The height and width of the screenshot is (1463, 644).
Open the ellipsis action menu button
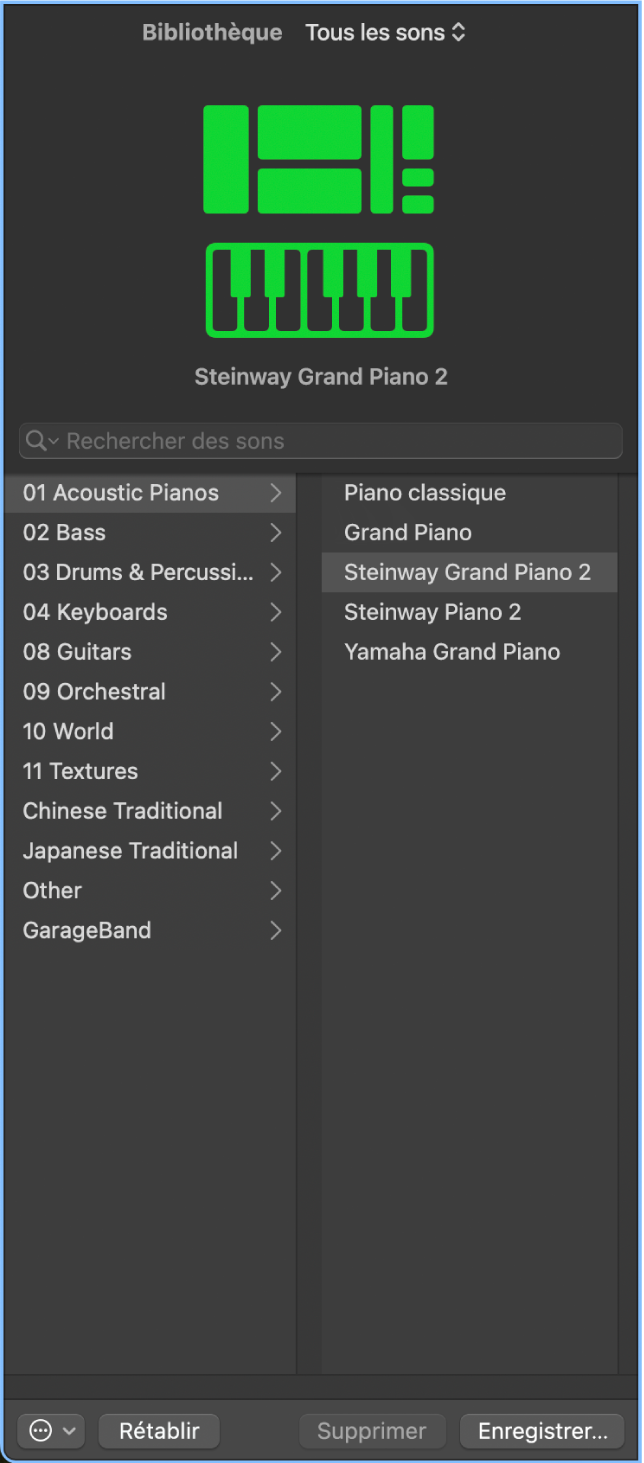50,1431
